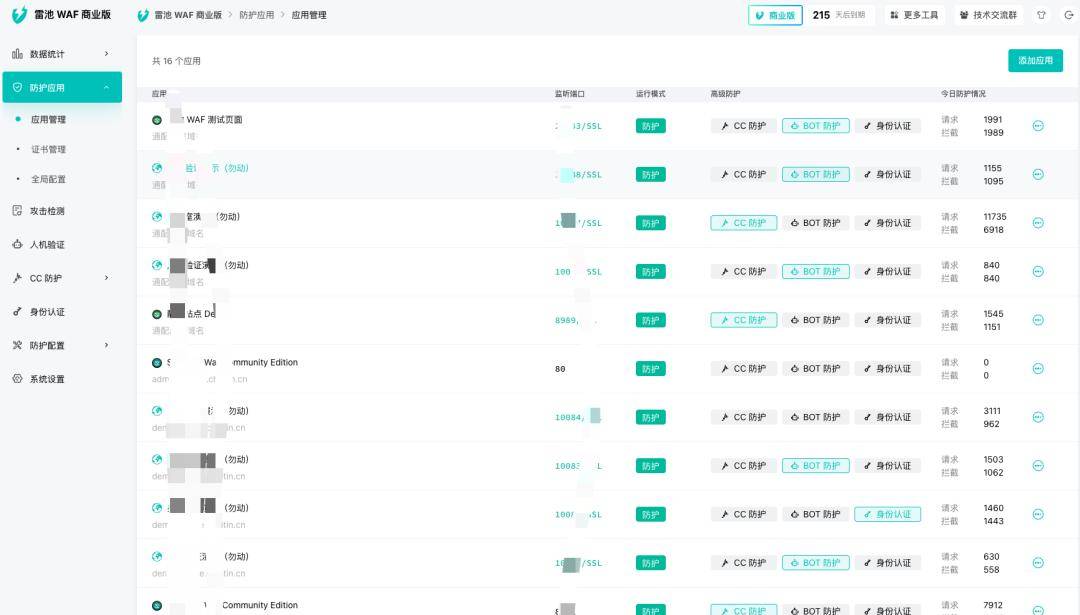Enable BOT 防护 for the WAF 测试页面 app
This screenshot has width=1080, height=615.
(815, 125)
